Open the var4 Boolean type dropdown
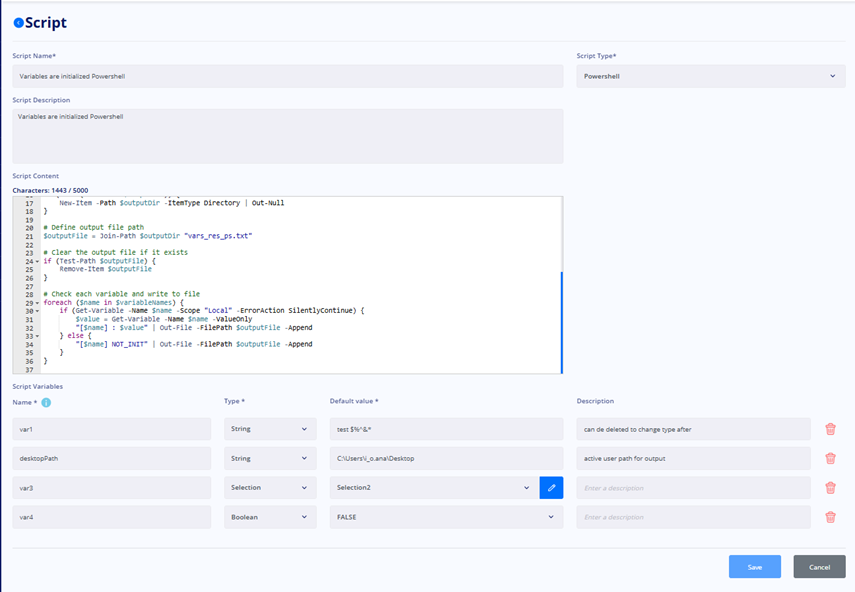Screen dimensions: 855x592 [270, 517]
